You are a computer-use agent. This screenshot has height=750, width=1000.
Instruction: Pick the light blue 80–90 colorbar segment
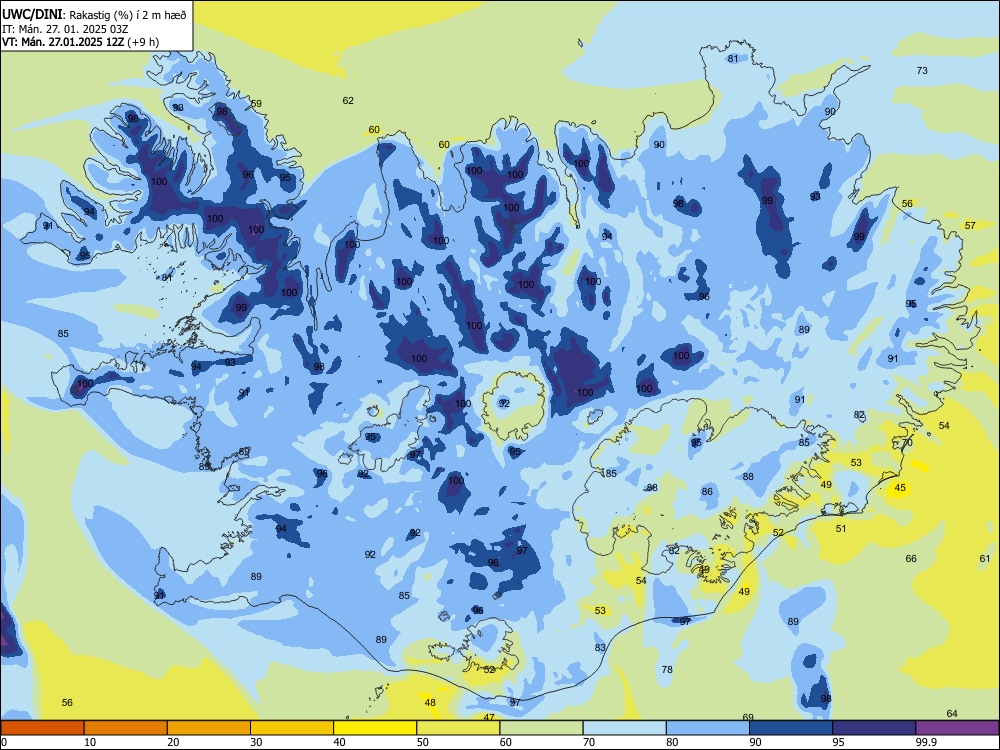[708, 728]
